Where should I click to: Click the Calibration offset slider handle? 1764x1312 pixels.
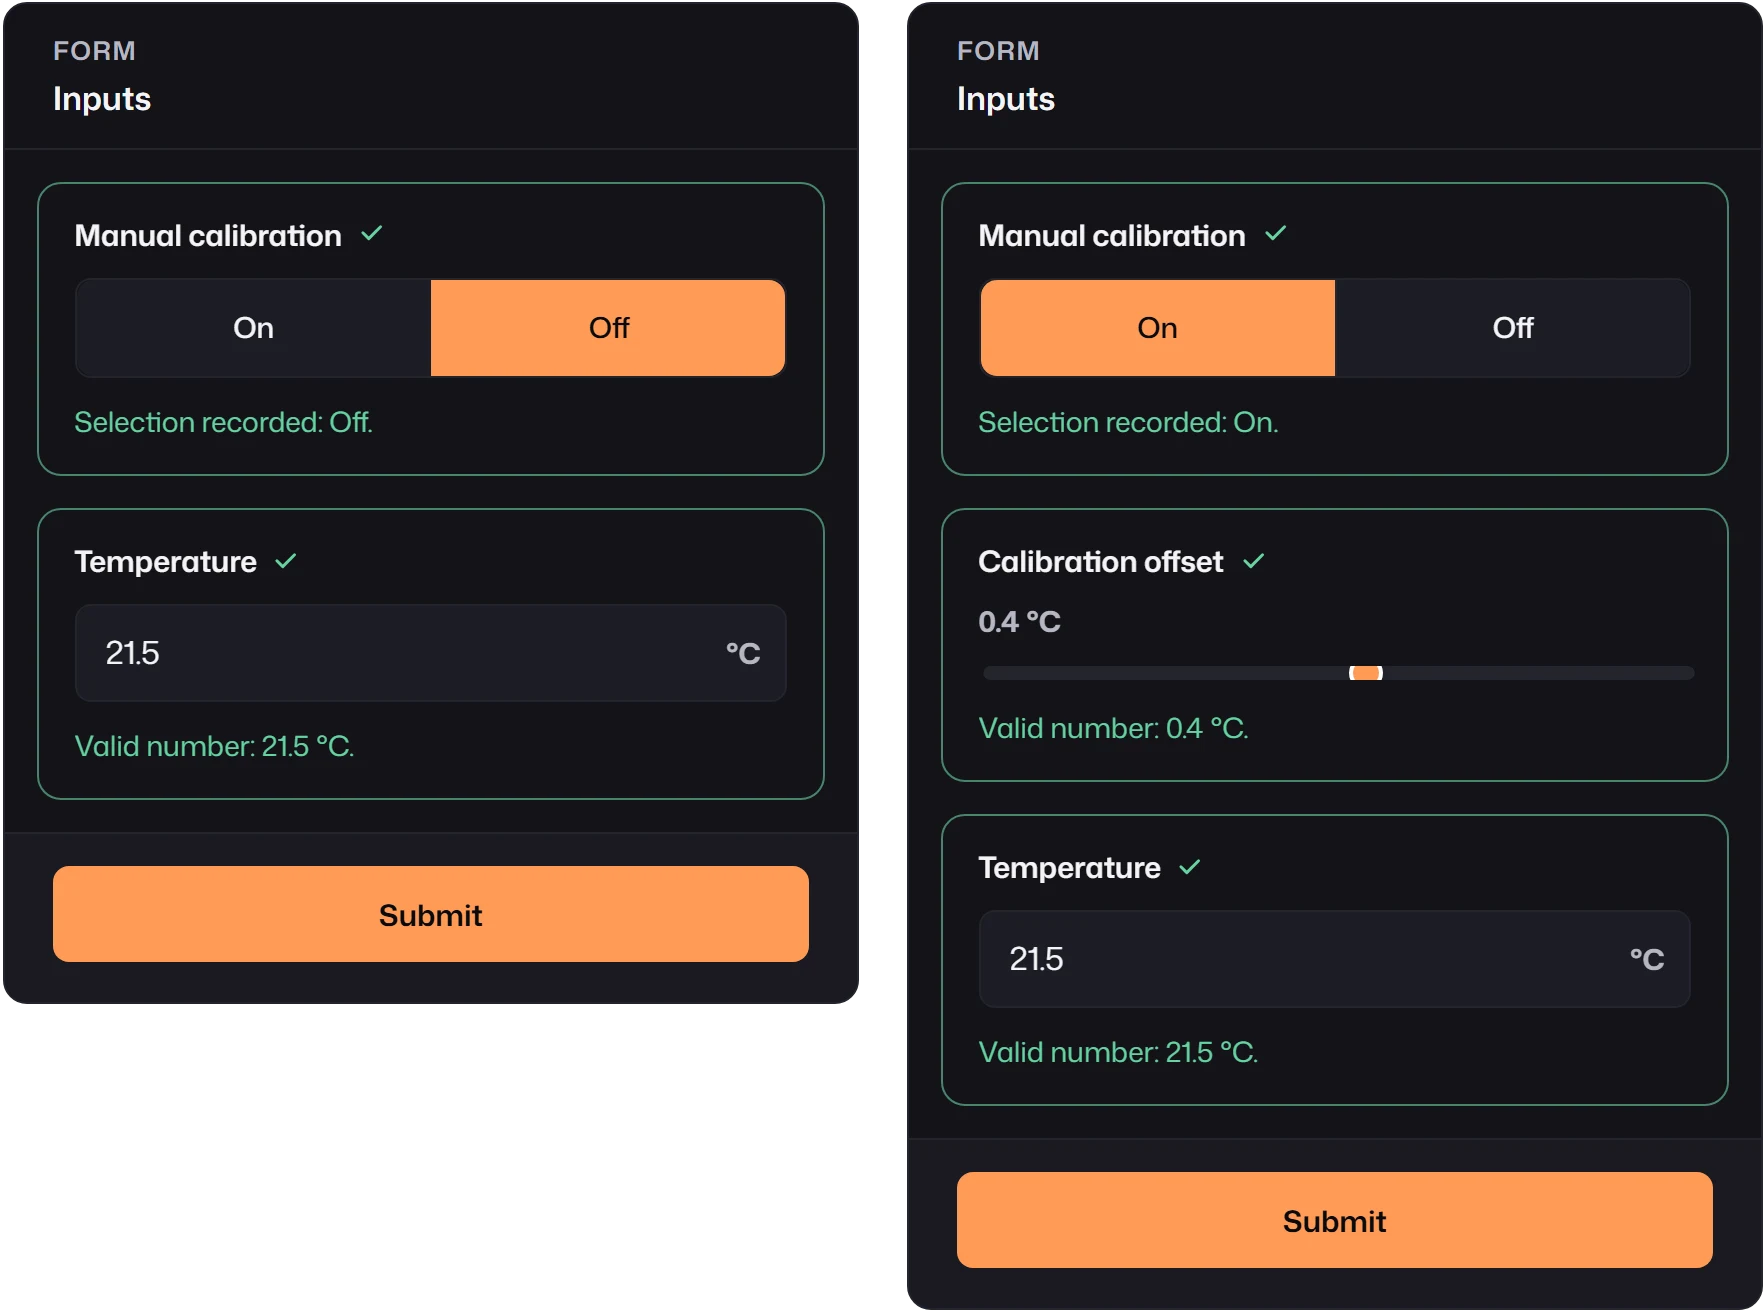click(1366, 673)
